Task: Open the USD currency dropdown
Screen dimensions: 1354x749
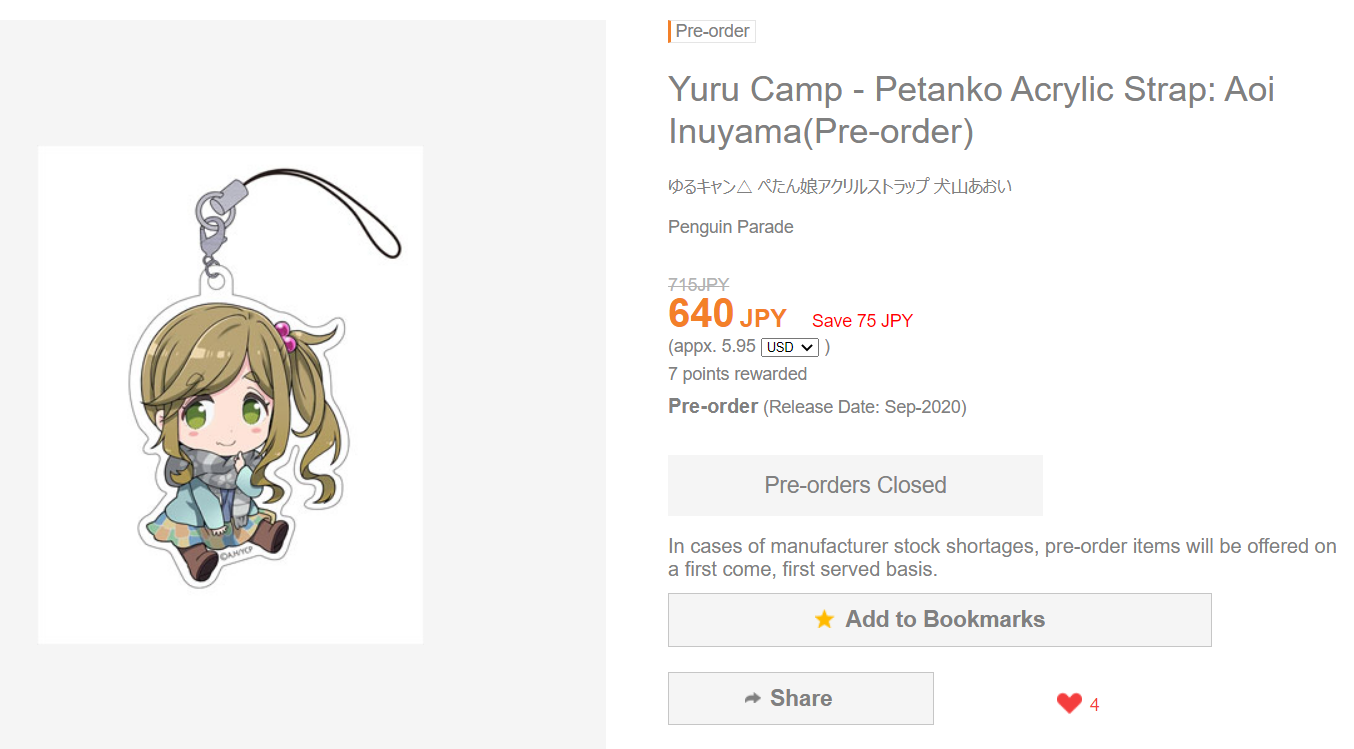Action: point(790,347)
